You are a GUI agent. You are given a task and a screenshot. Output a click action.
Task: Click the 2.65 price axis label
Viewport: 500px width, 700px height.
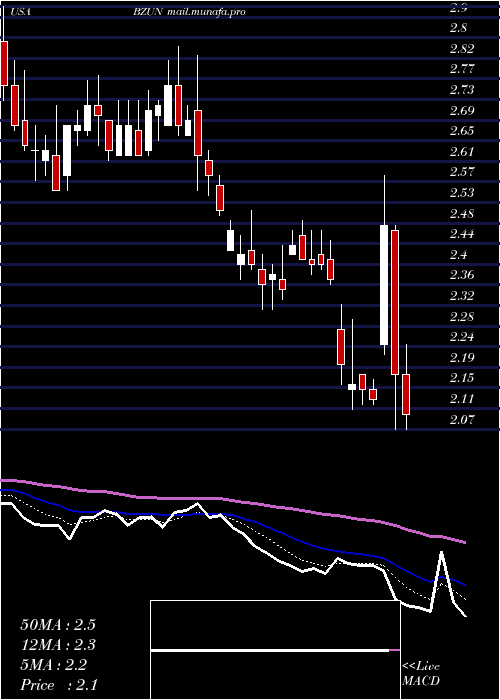pyautogui.click(x=464, y=131)
